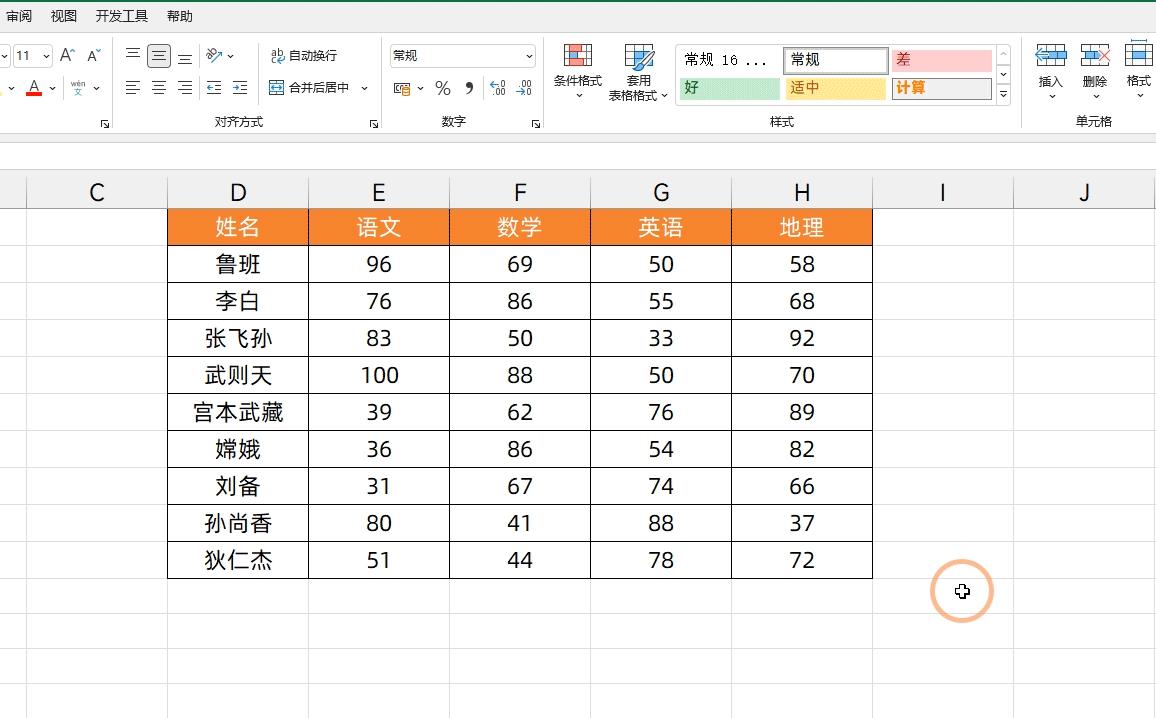Click the increase decimal places icon
Image resolution: width=1156 pixels, height=718 pixels.
point(497,88)
